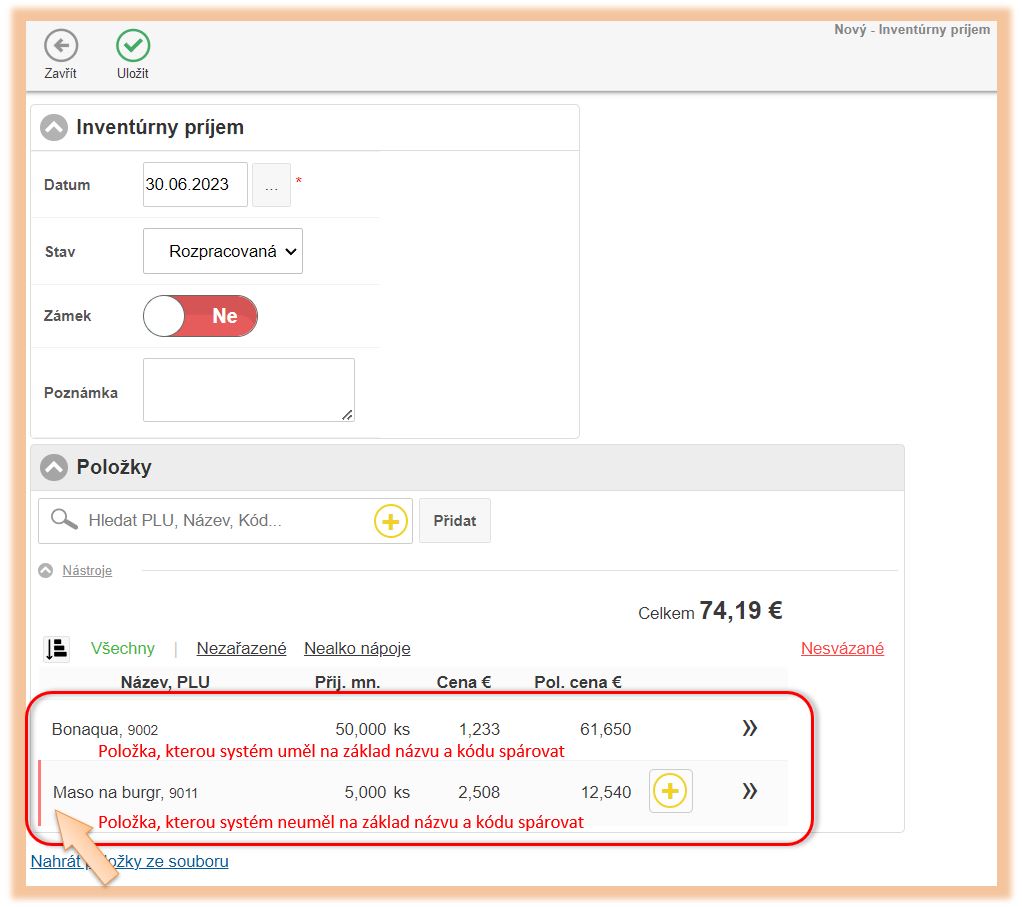Click the Nesvázané link
The image size is (1022, 907).
coord(842,649)
